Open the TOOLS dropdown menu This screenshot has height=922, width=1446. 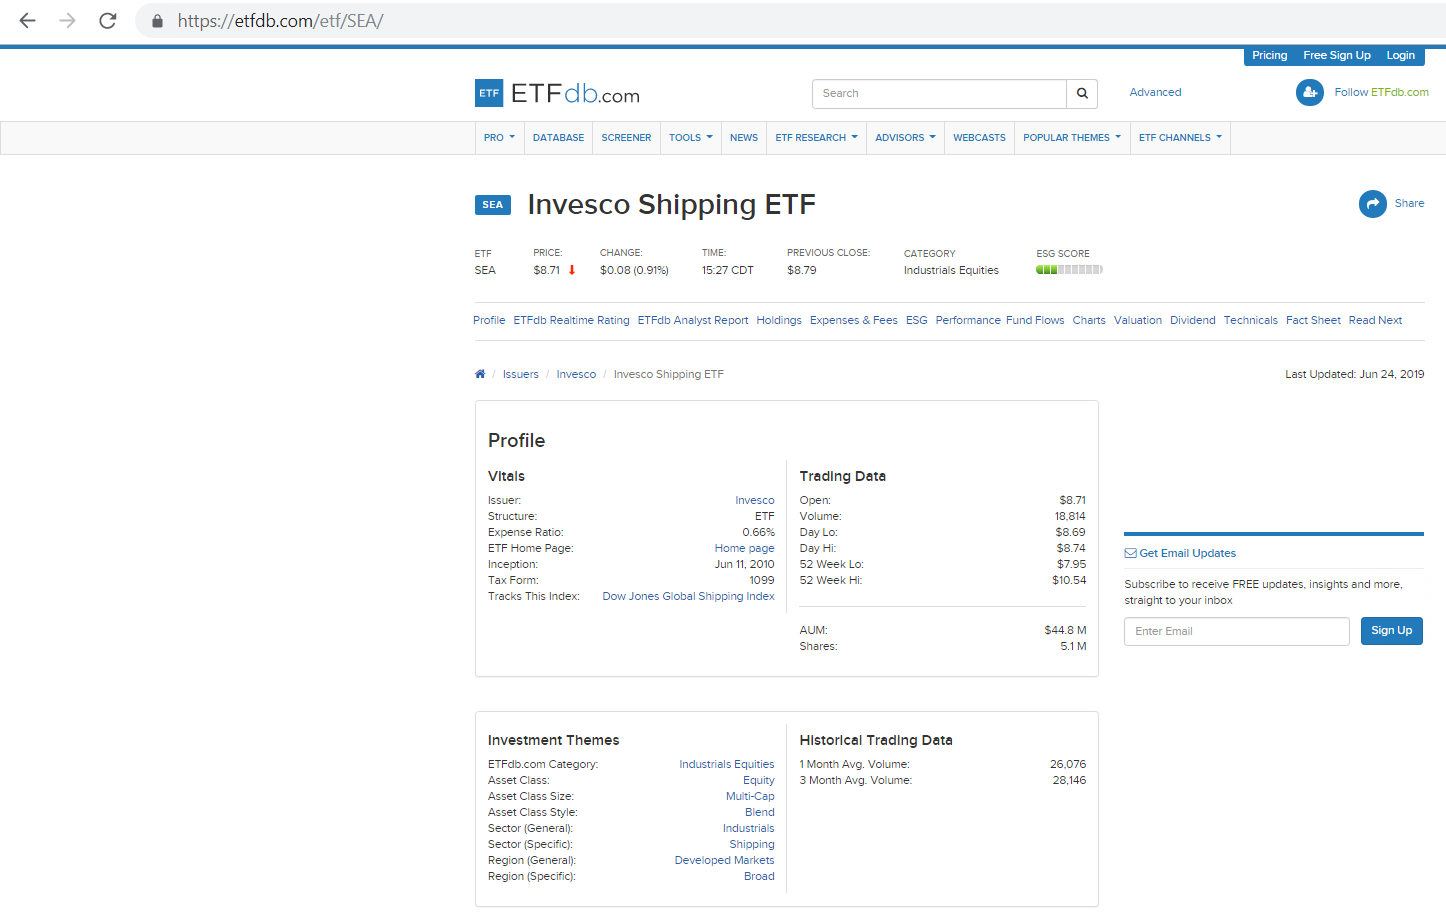[x=690, y=138]
